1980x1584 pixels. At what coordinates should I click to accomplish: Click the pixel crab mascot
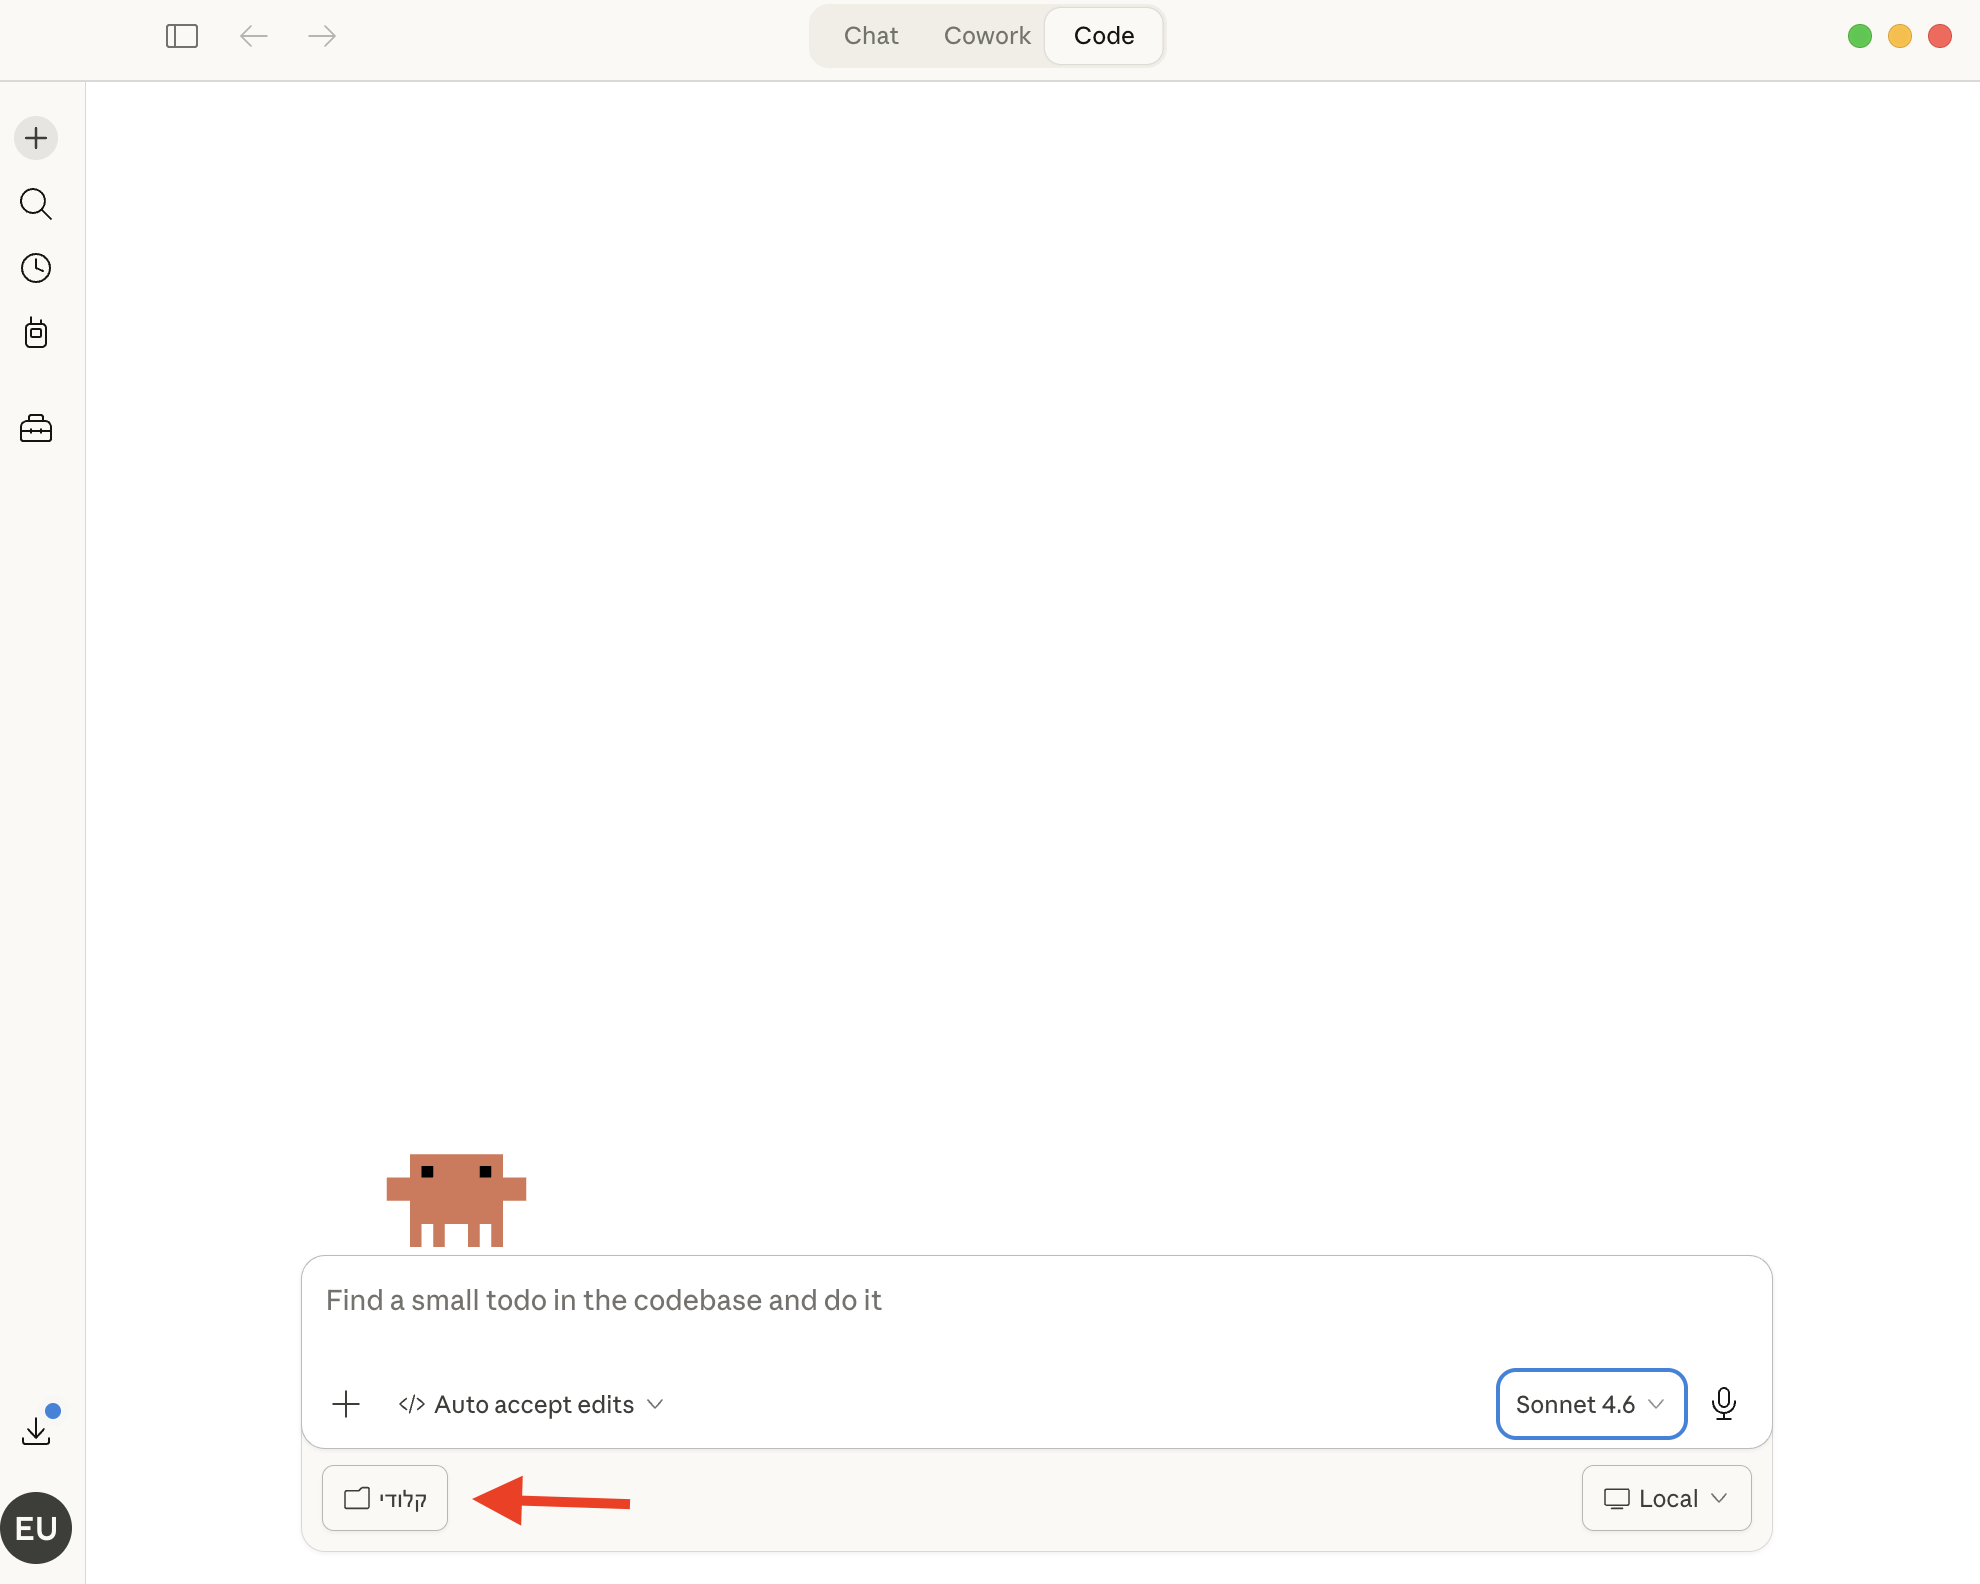(x=457, y=1200)
